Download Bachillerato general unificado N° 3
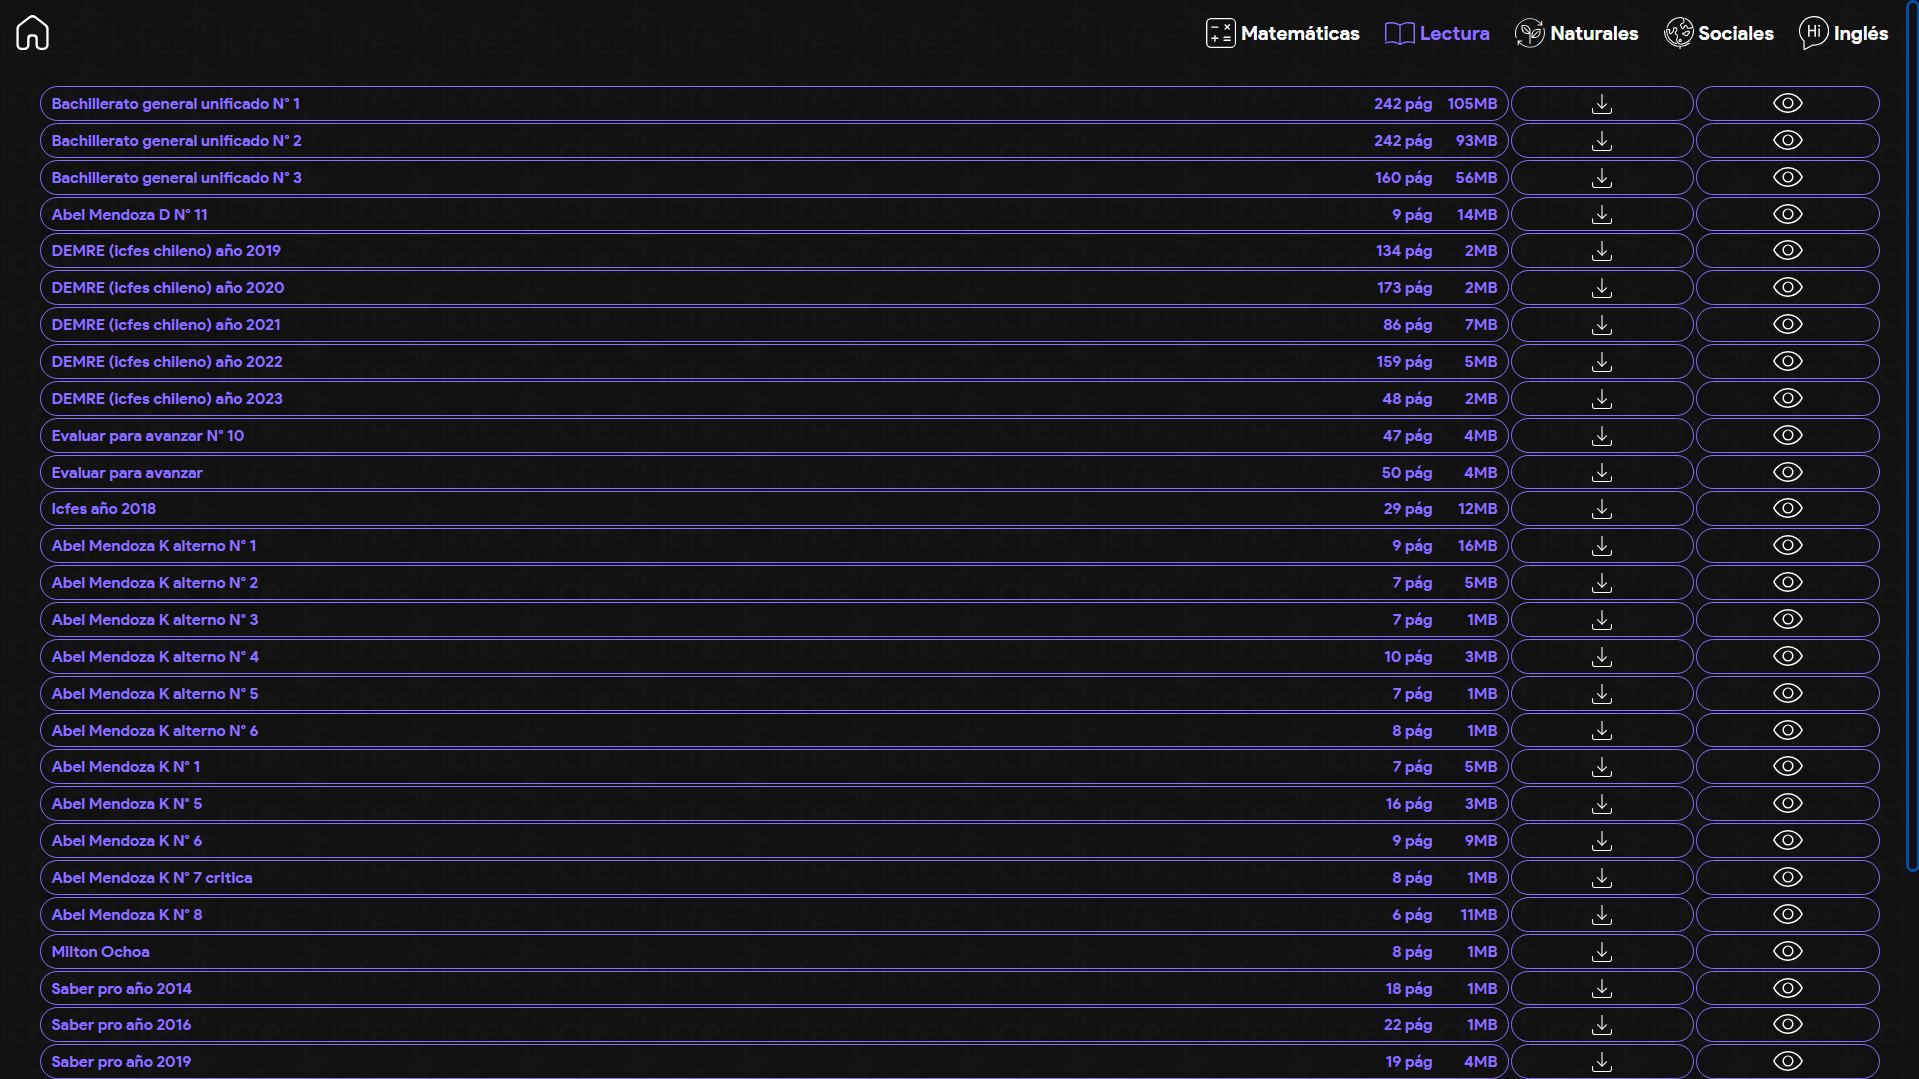The height and width of the screenshot is (1079, 1919). [x=1602, y=178]
